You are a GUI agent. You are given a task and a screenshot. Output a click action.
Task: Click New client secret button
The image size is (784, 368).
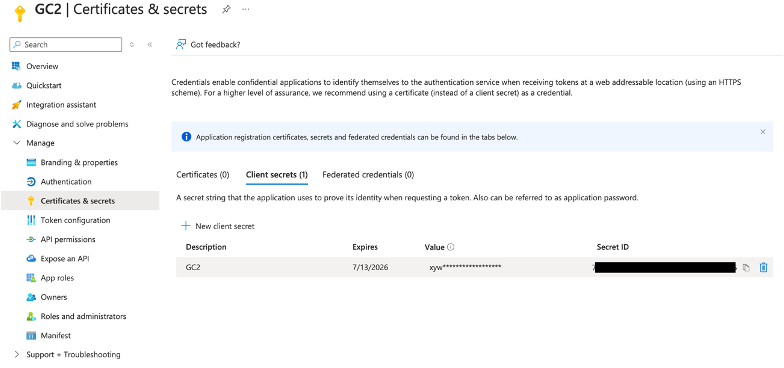point(218,226)
